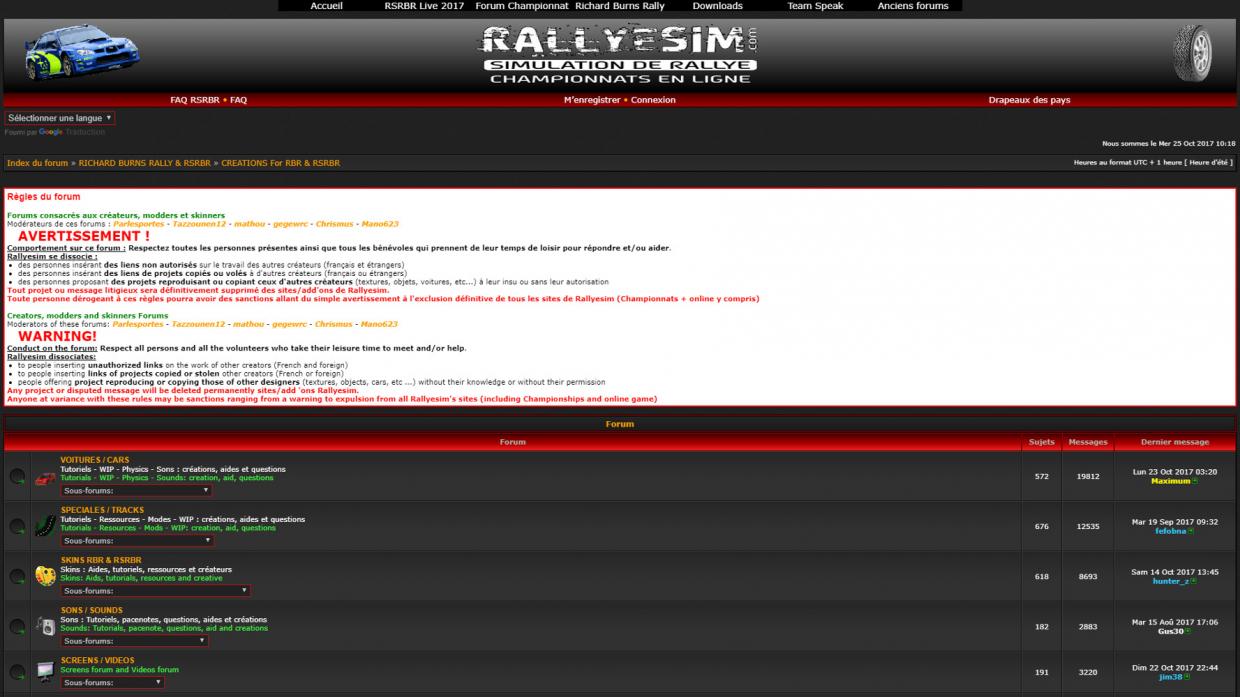Viewport: 1240px width, 697px height.
Task: Open user hunter_z's profile
Action: (x=1171, y=581)
